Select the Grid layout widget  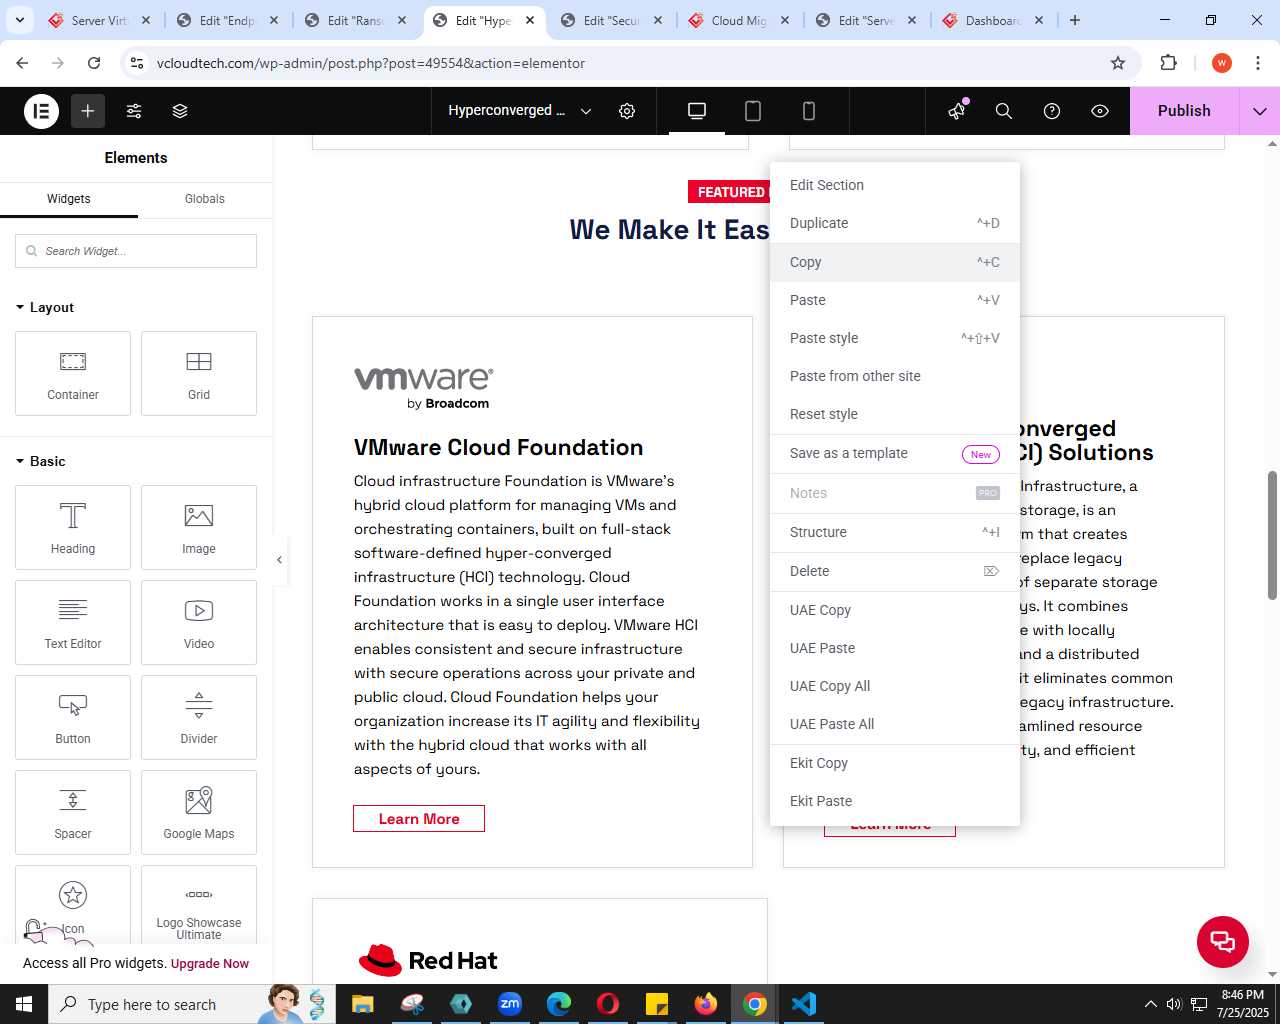[199, 373]
